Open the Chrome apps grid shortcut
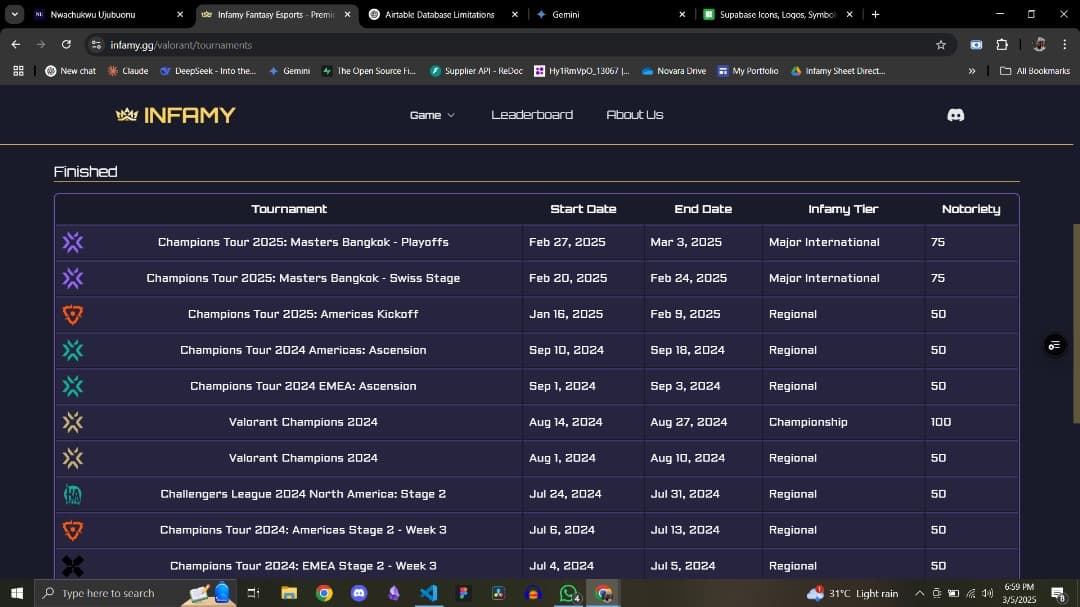The height and width of the screenshot is (607, 1080). (x=19, y=71)
